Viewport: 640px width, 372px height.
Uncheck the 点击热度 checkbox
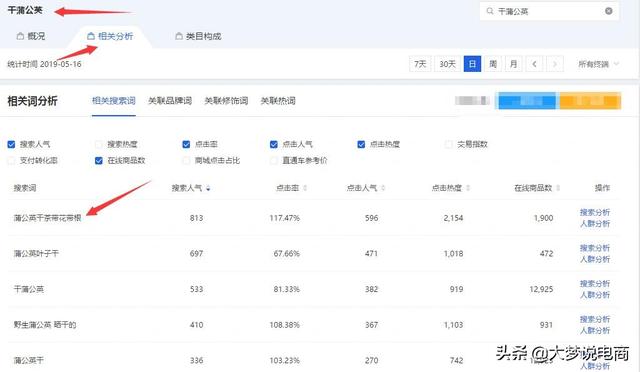[361, 144]
